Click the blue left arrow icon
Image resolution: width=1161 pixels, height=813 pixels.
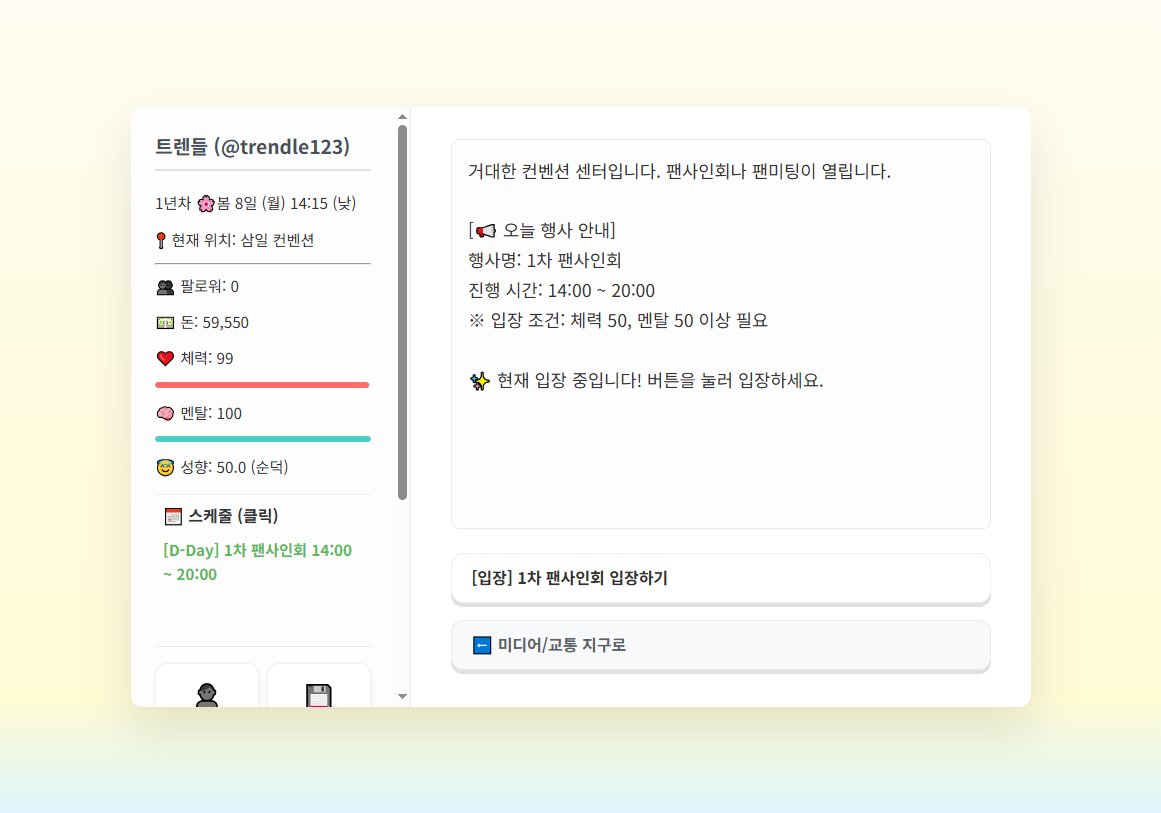tap(482, 646)
